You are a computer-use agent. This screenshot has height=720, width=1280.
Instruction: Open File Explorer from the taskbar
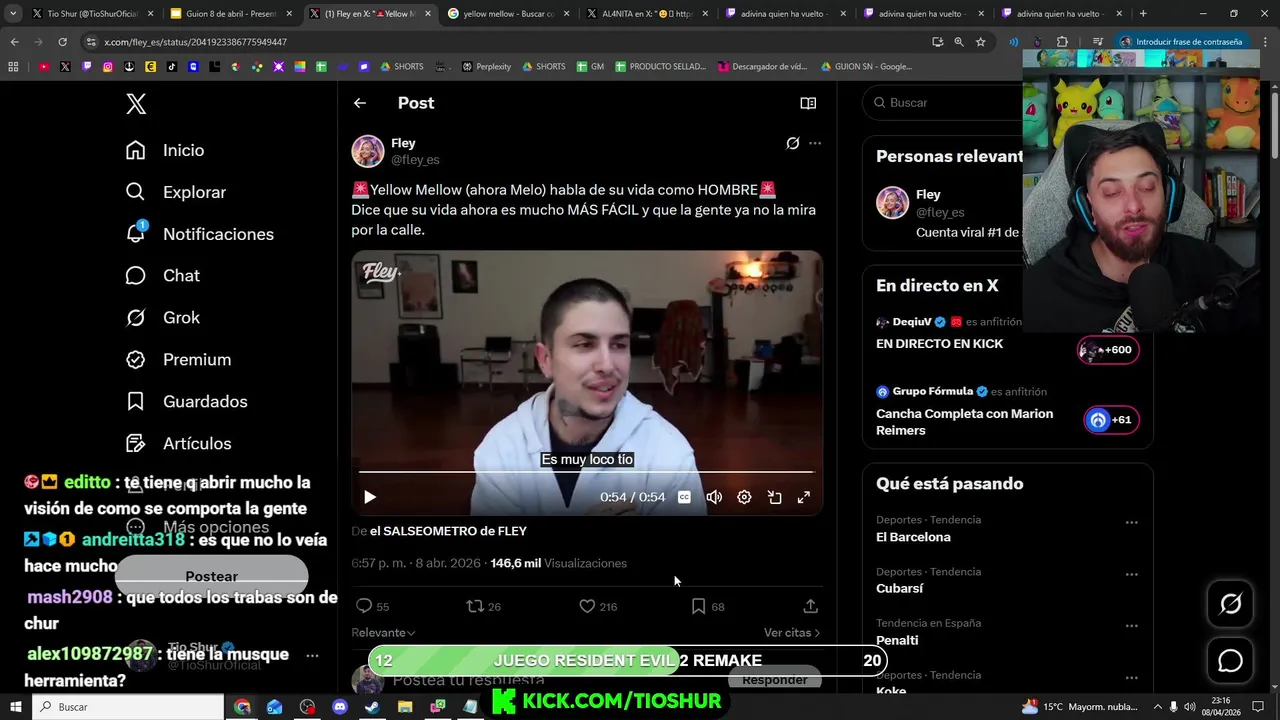(405, 707)
